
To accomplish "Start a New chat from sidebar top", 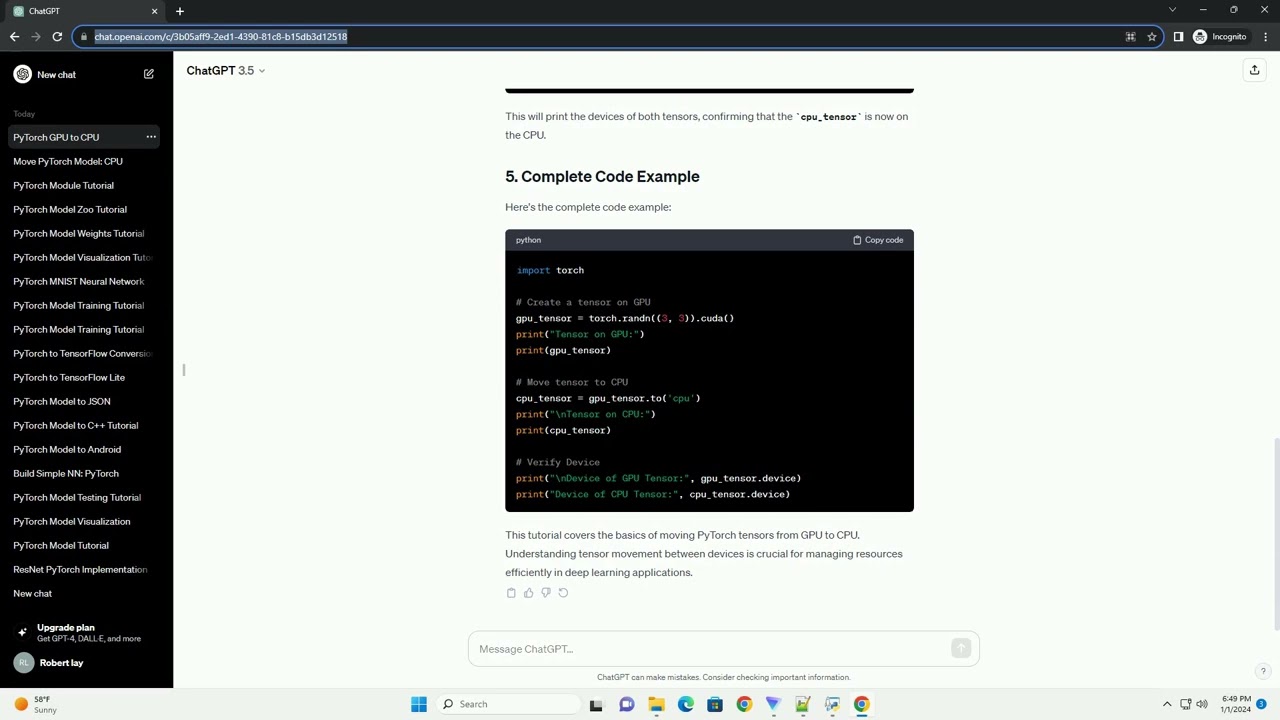I will [84, 74].
